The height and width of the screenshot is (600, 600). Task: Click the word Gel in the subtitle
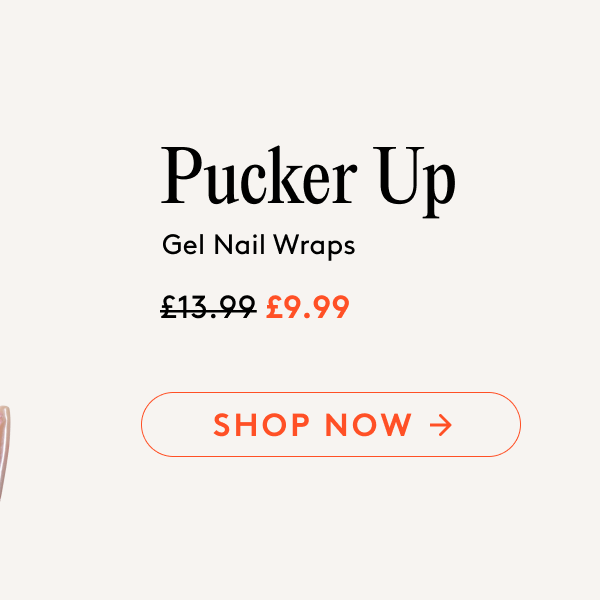183,245
